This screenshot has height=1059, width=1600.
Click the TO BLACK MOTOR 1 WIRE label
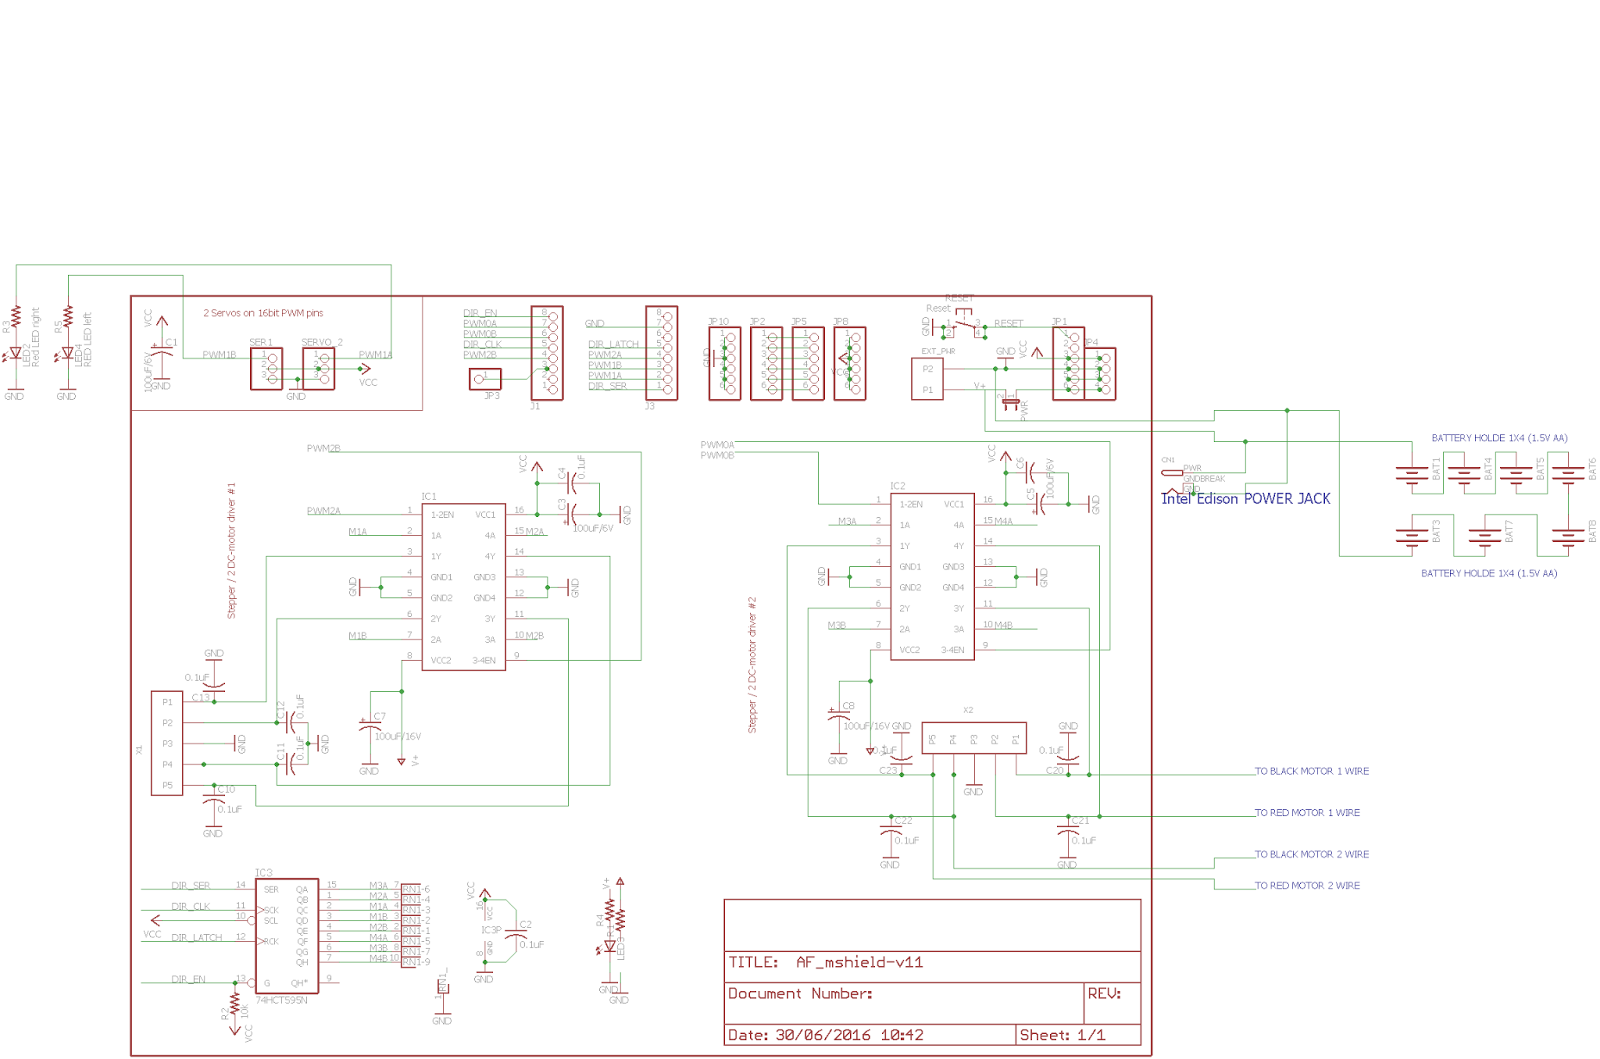pos(1313,771)
